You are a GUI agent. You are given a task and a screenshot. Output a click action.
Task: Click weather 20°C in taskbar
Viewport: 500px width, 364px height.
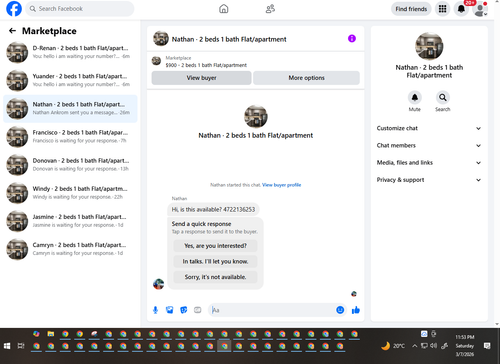(393, 346)
